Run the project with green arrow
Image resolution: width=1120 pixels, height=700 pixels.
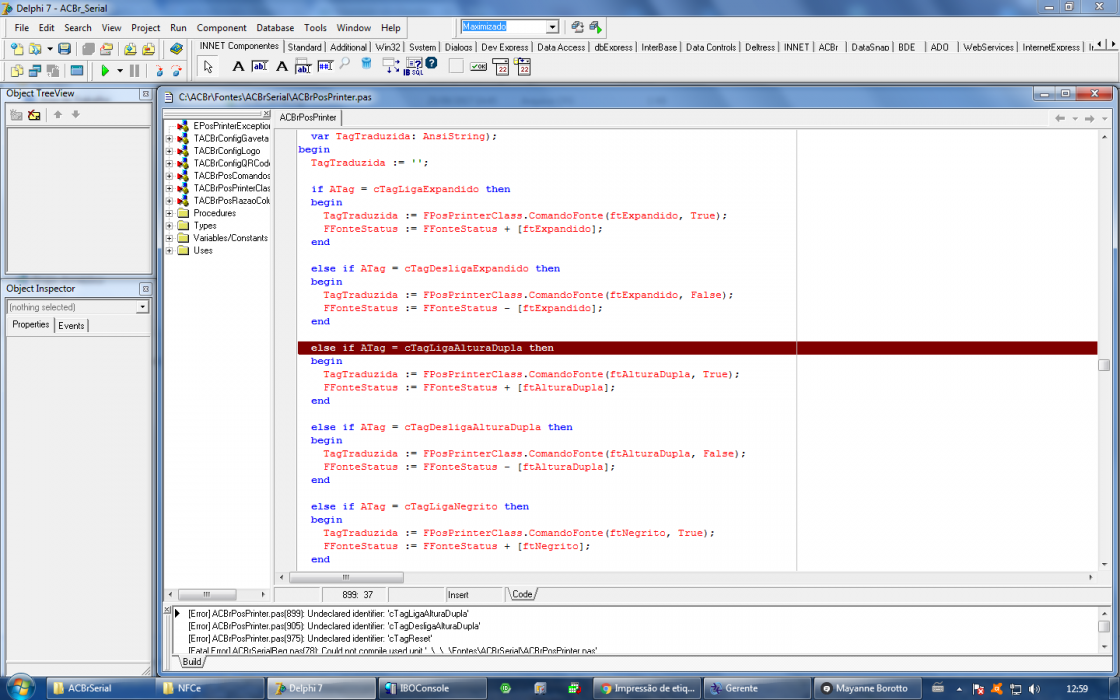pyautogui.click(x=105, y=71)
